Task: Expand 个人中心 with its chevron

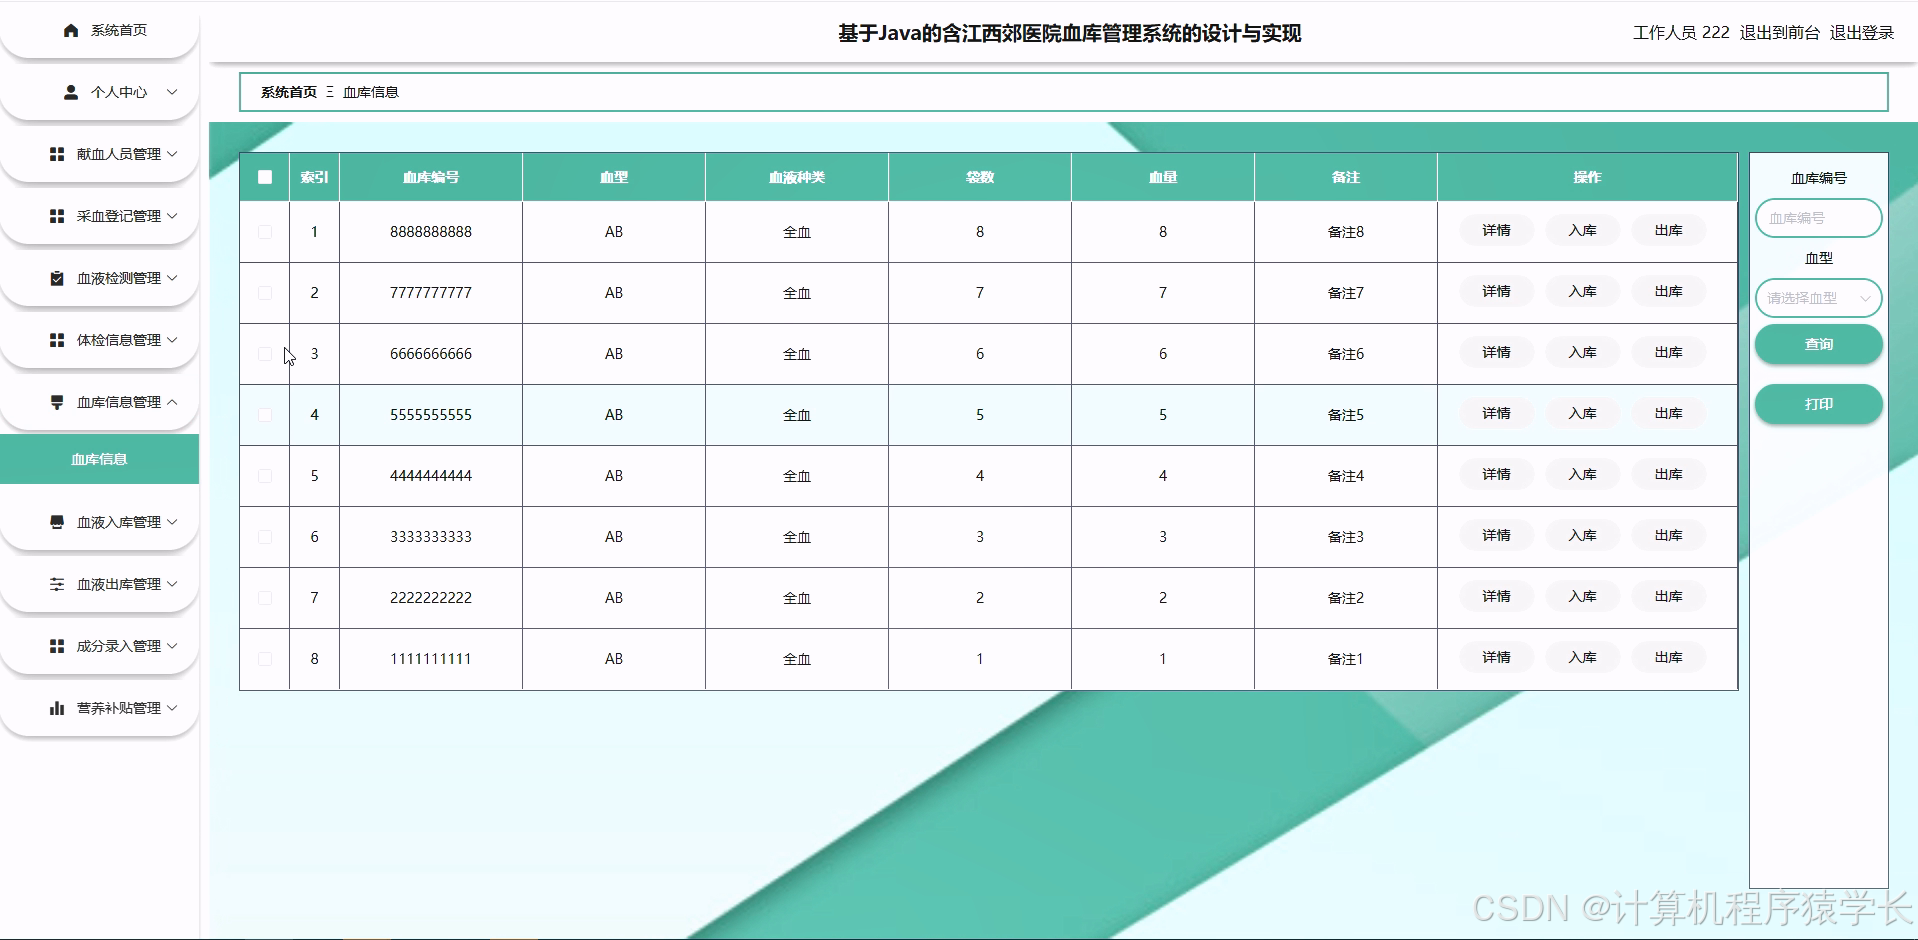Action: [172, 92]
